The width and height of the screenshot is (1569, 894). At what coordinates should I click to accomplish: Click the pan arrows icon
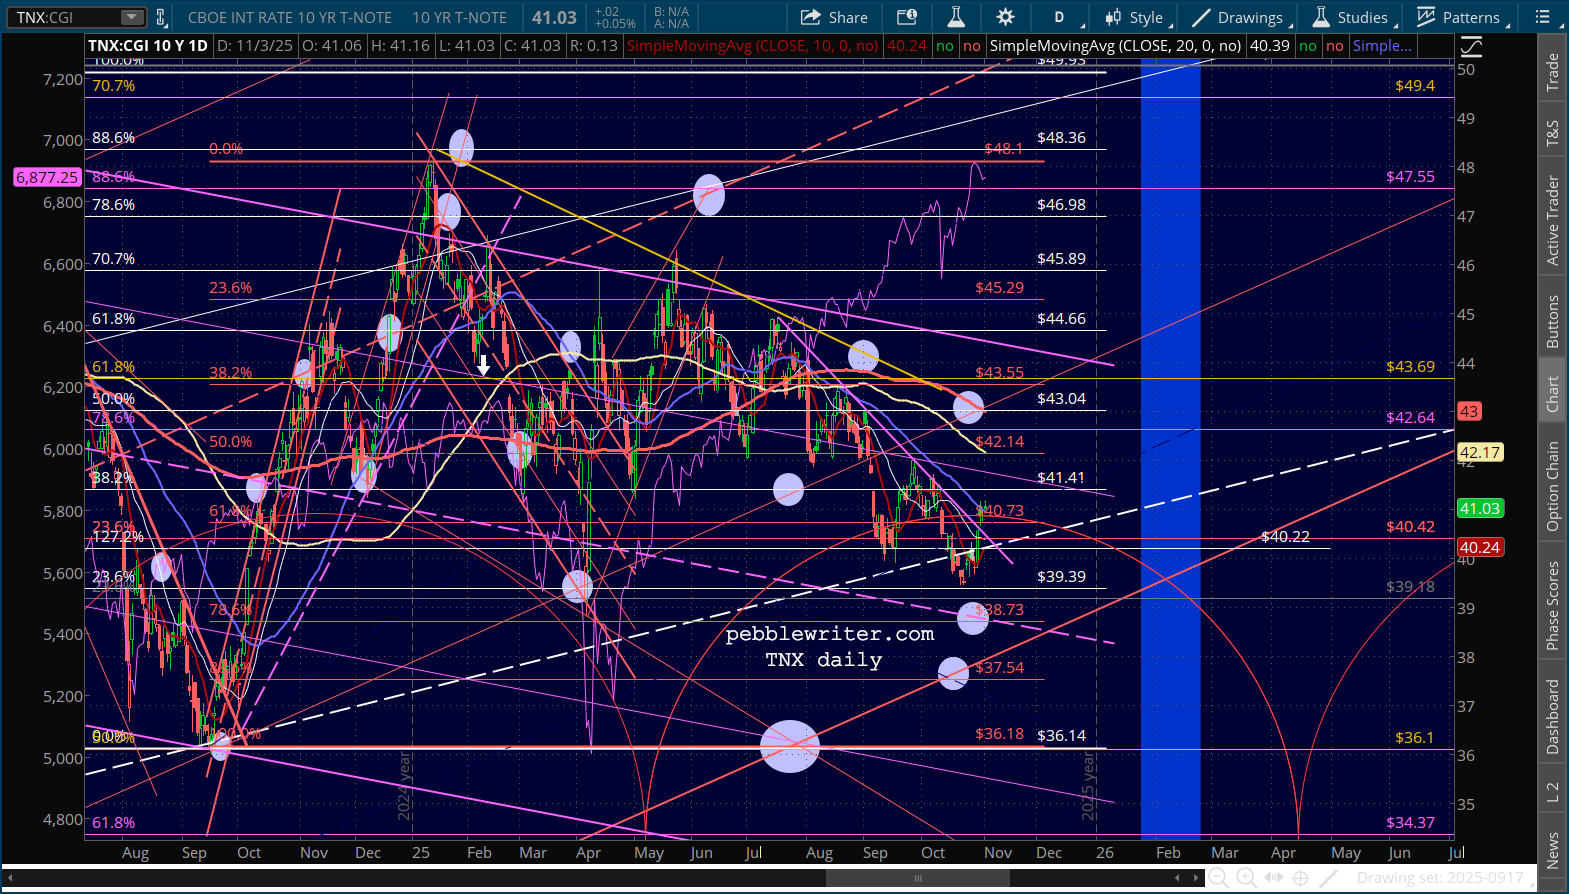[x=1273, y=878]
